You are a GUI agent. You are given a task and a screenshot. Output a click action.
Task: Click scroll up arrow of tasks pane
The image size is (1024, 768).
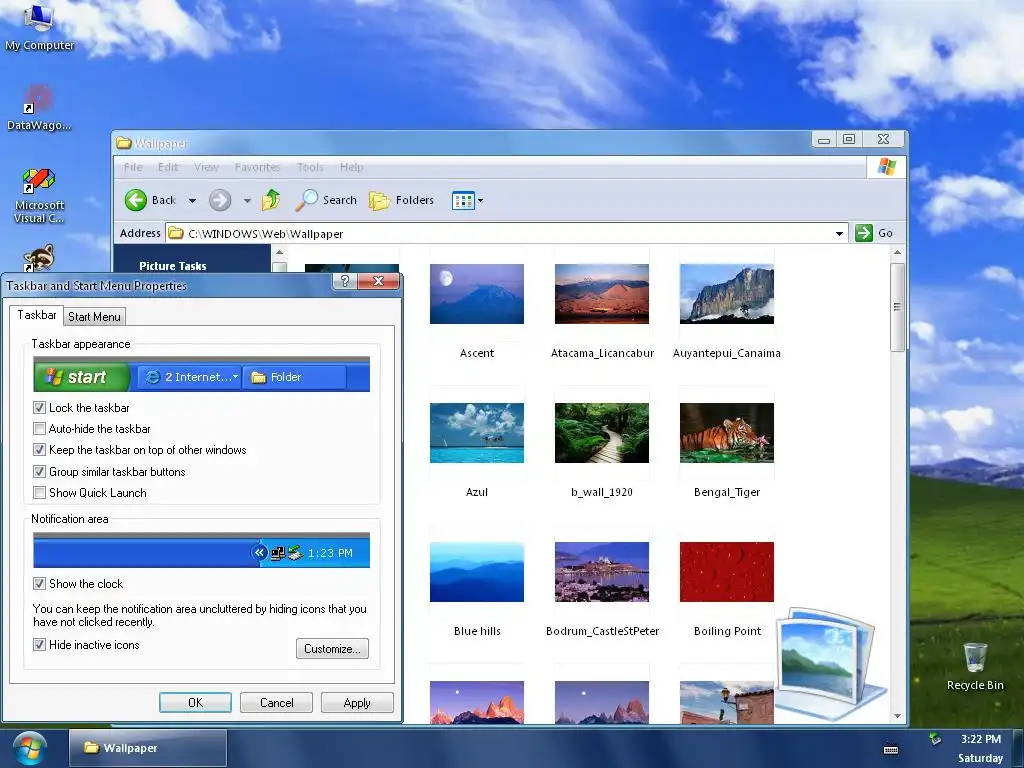click(x=279, y=252)
